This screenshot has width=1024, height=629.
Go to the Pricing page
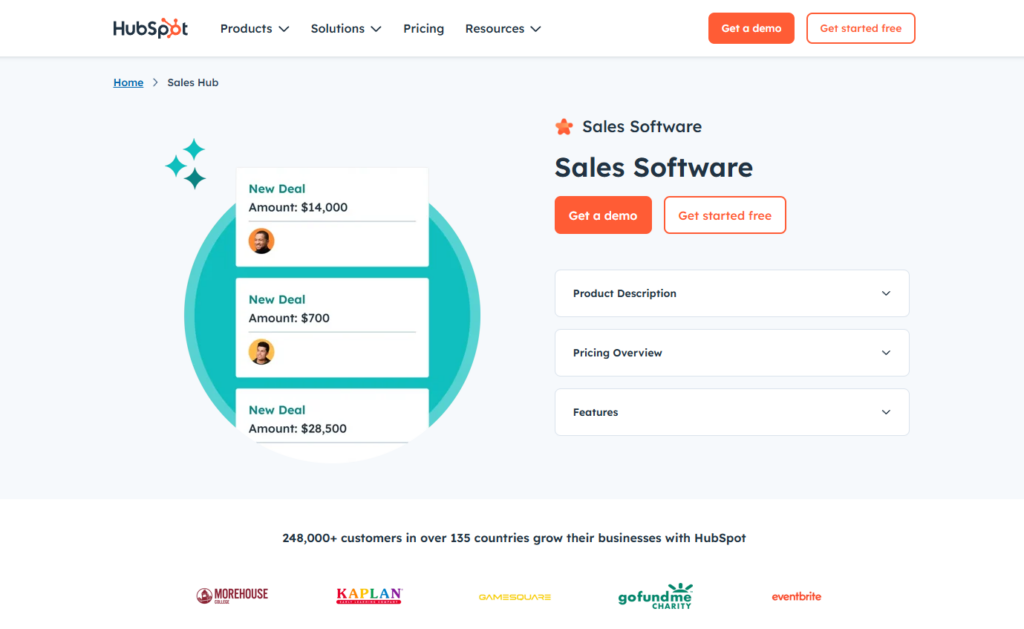point(424,29)
